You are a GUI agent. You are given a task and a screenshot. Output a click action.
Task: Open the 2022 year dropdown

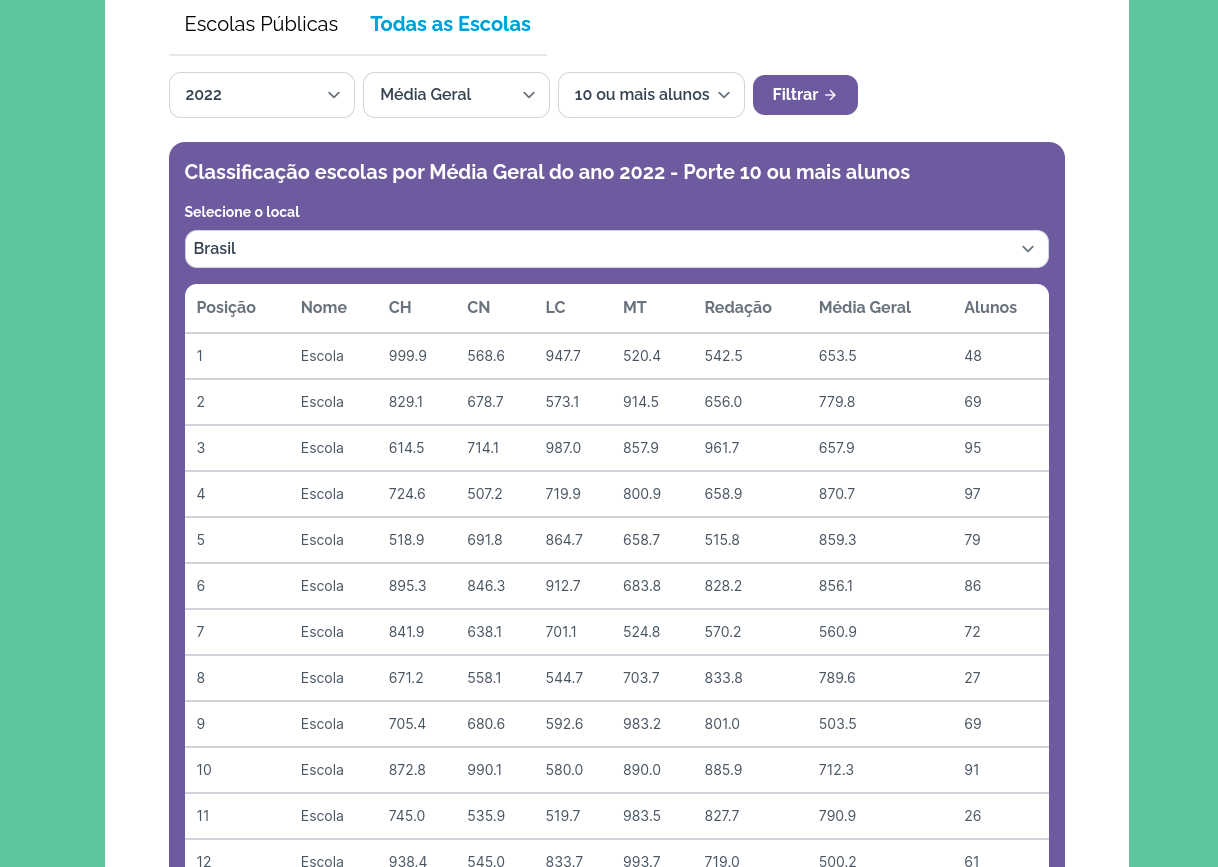tap(261, 95)
